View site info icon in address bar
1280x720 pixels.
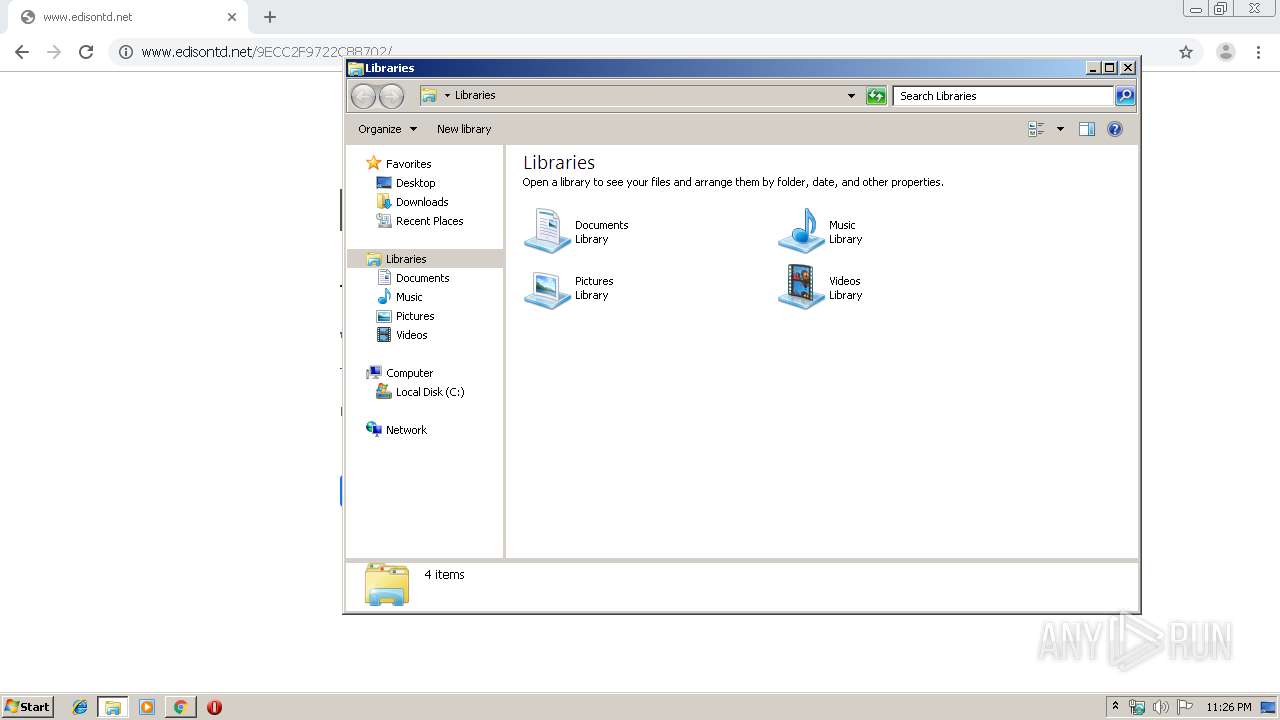tap(126, 52)
